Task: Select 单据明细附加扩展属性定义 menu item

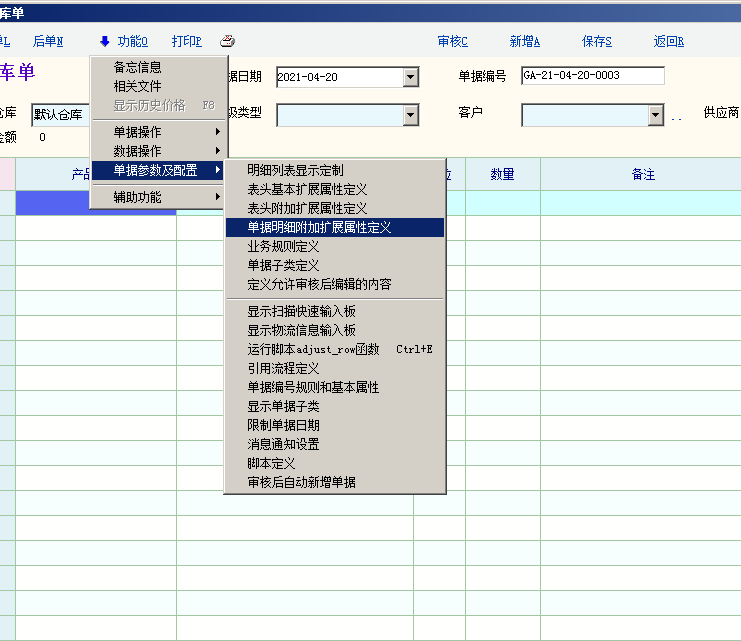Action: (334, 228)
